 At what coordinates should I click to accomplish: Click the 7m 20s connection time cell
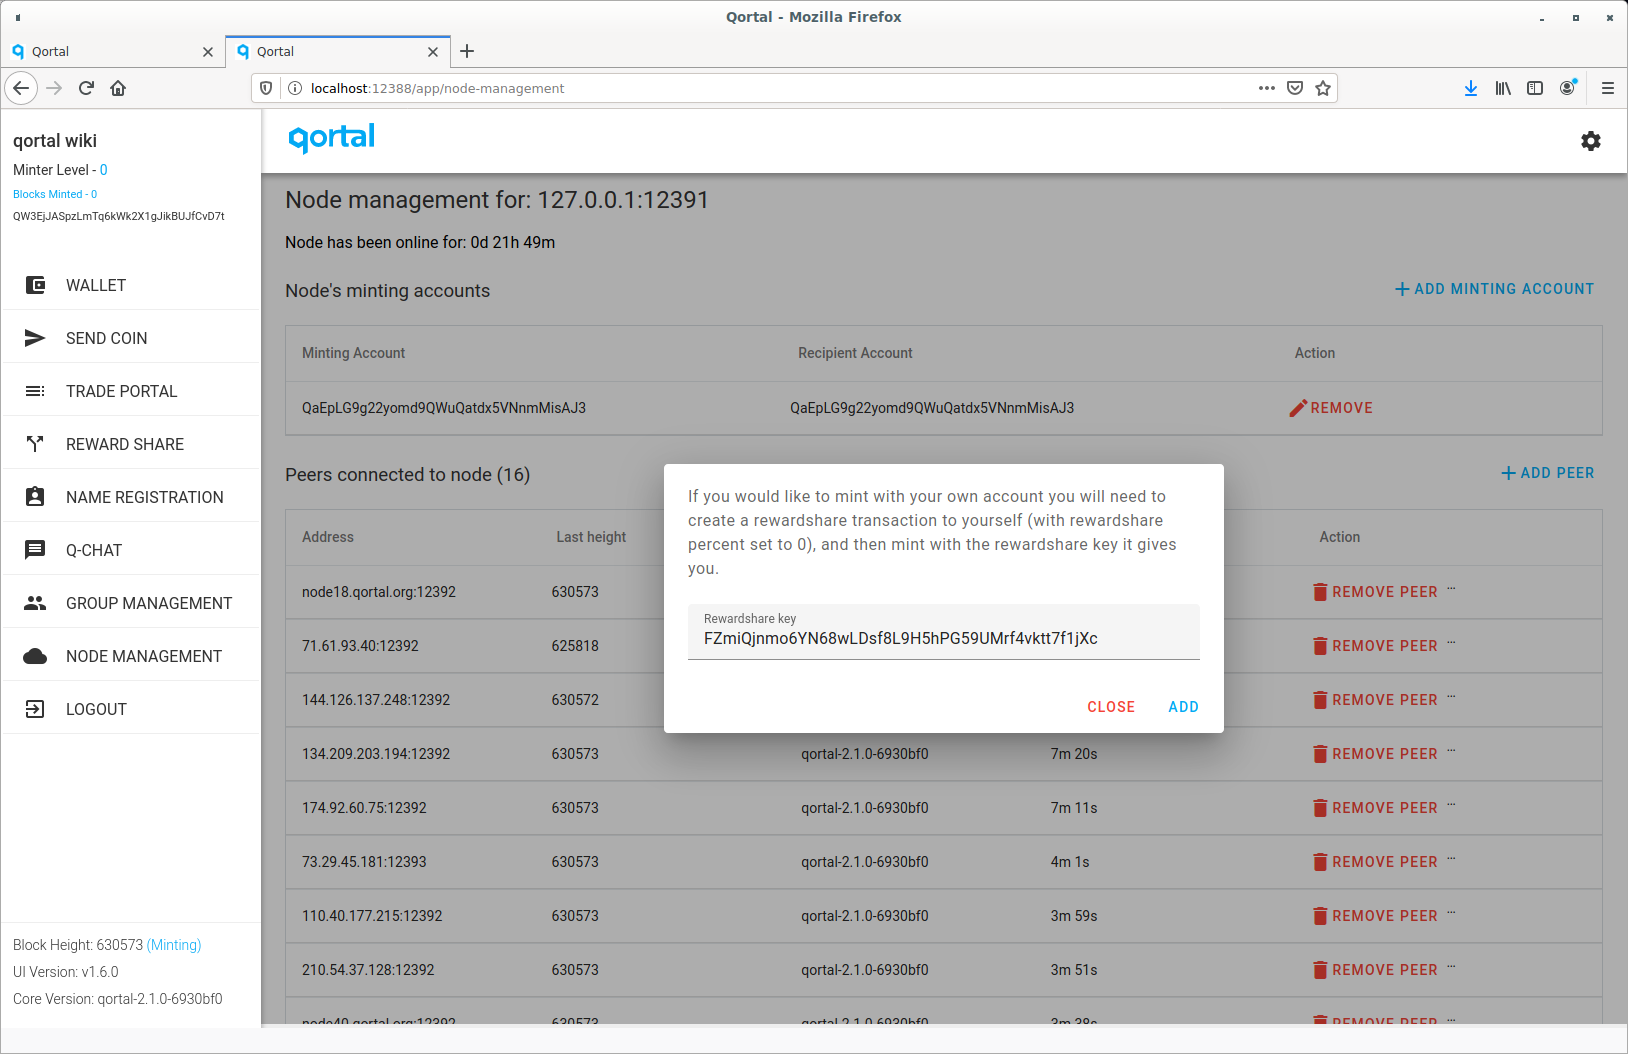pyautogui.click(x=1074, y=754)
